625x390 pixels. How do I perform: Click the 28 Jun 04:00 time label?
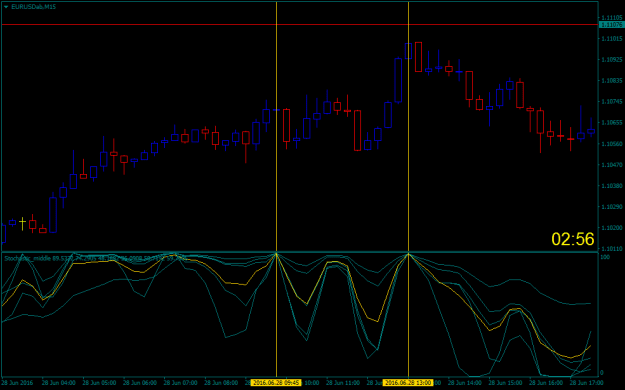pos(59,383)
